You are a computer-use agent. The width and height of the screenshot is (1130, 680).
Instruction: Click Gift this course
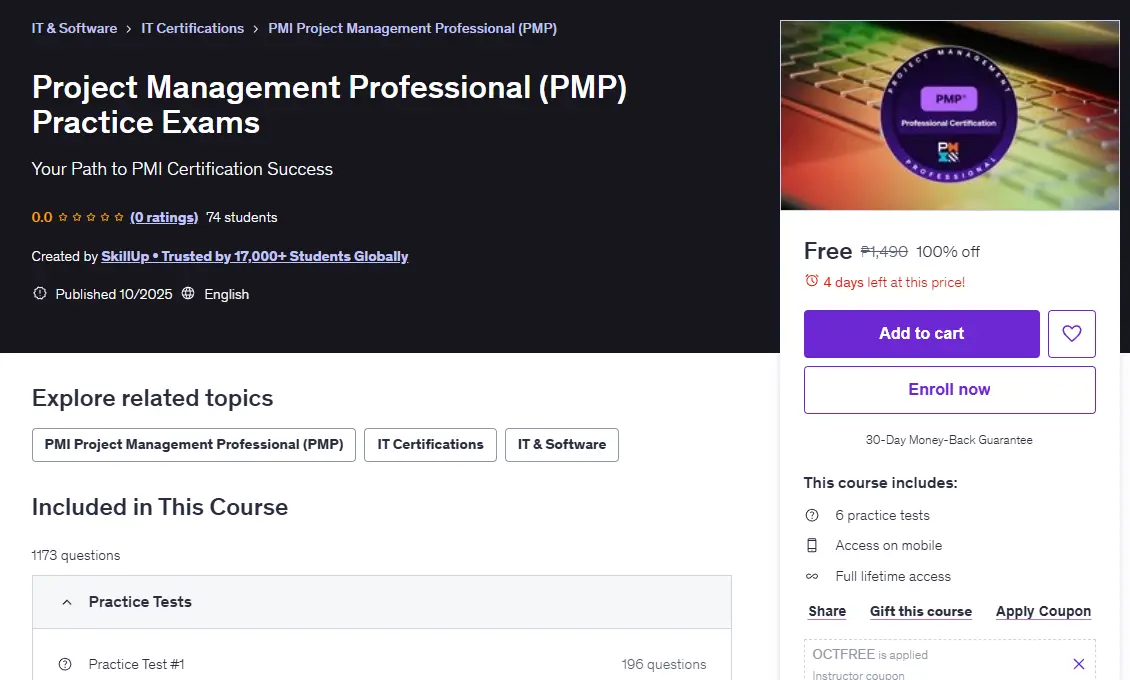(x=921, y=611)
